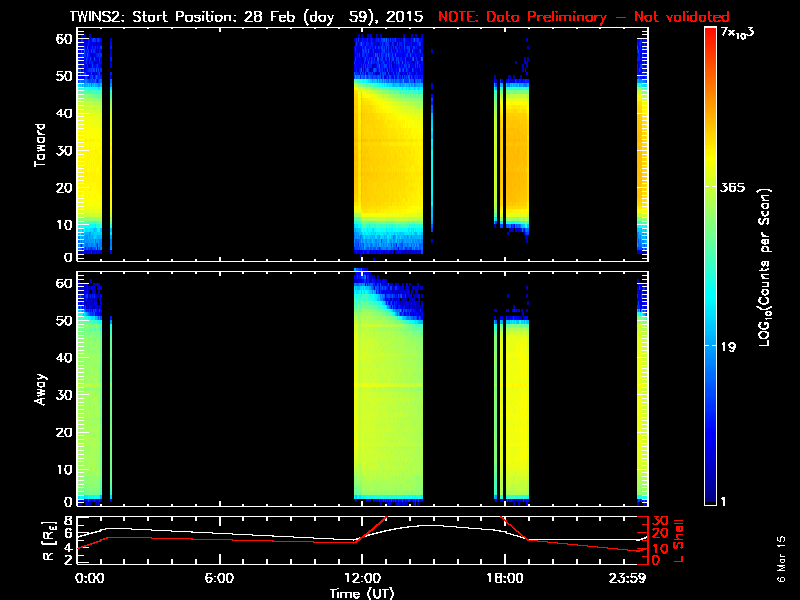Click the red 'Data Preliminary' note
The image size is (800, 600).
(584, 16)
